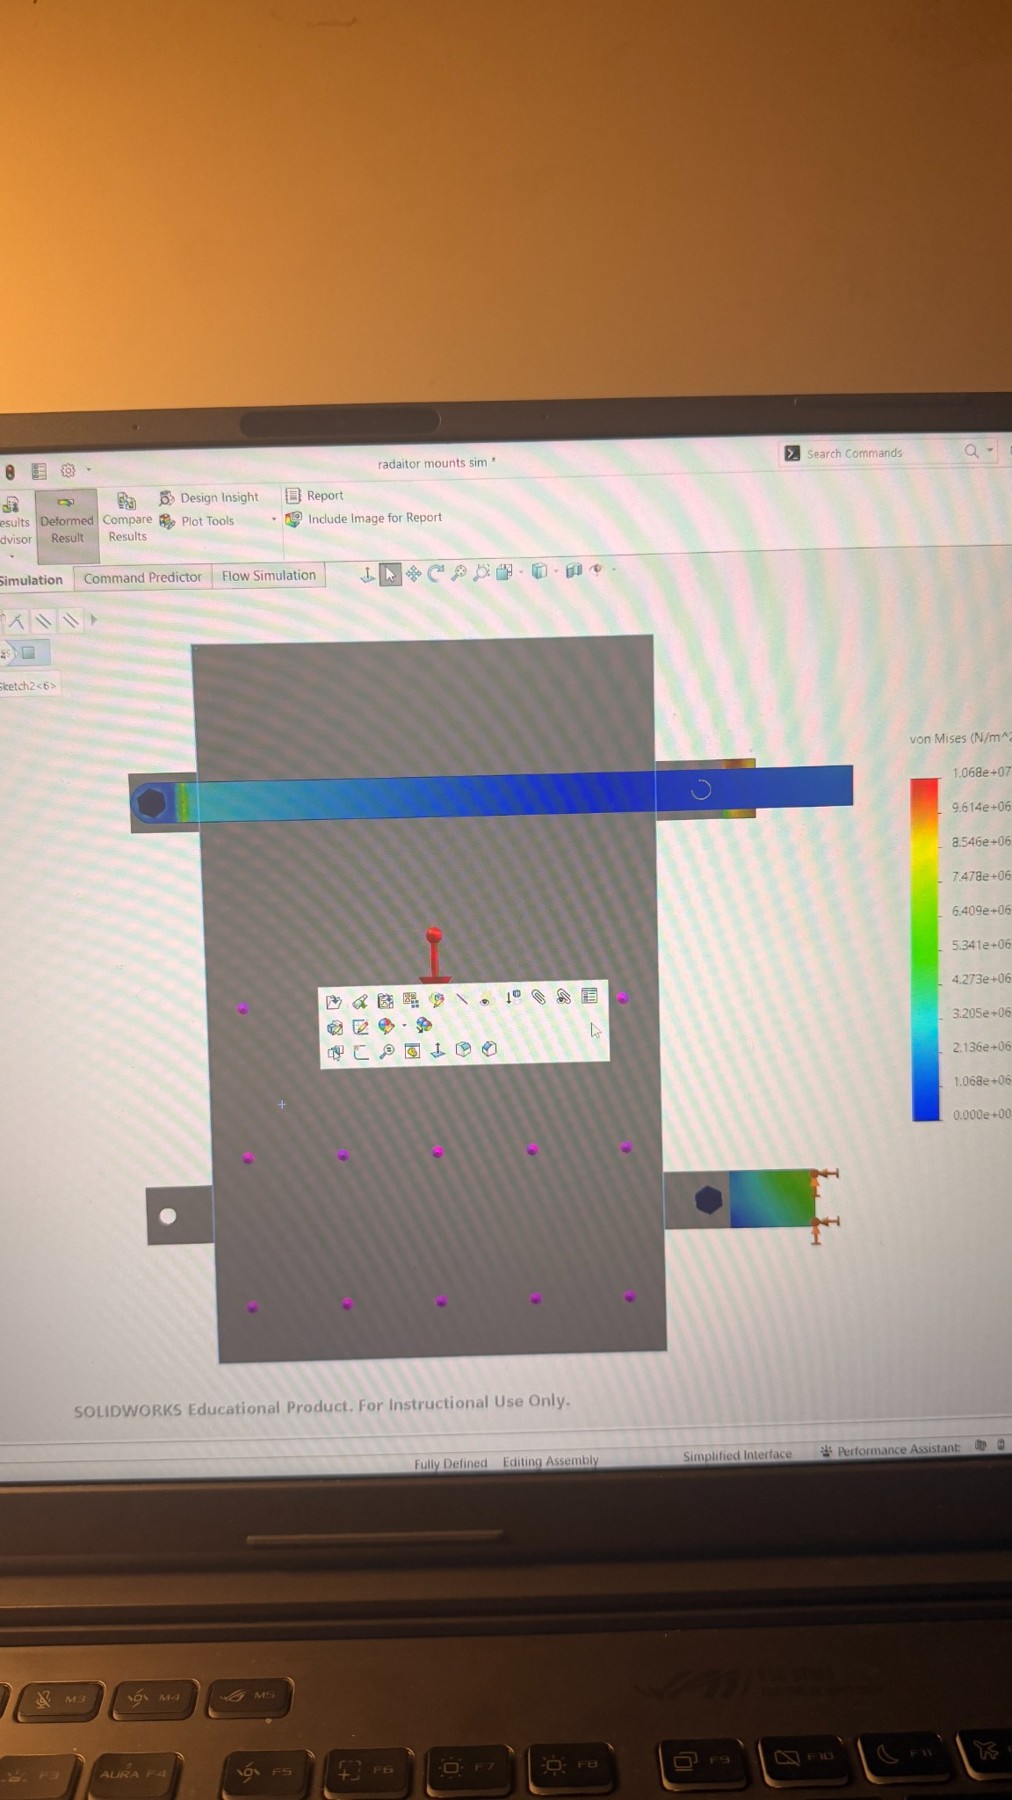Click the magnifier zoom-to-selection icon in context toolbar
Viewport: 1012px width, 1800px height.
387,1051
